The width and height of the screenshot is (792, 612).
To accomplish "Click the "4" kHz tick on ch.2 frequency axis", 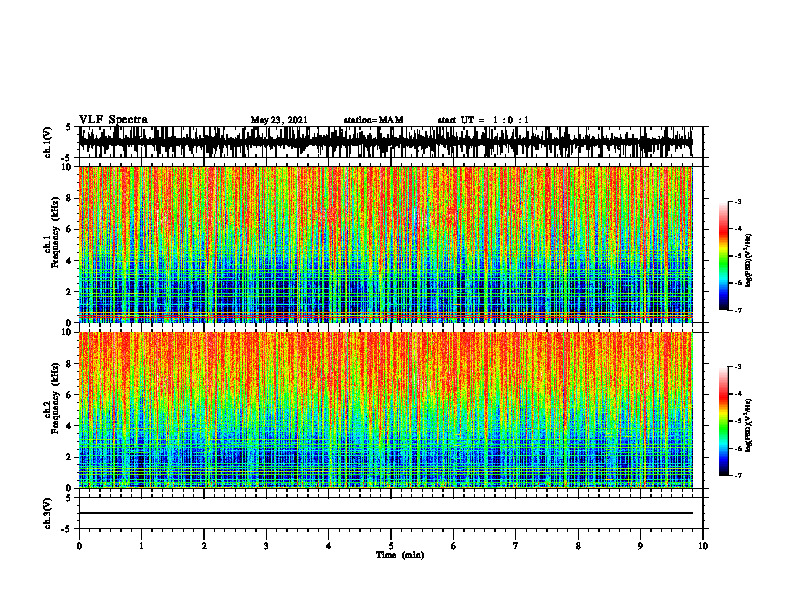I will coord(69,426).
